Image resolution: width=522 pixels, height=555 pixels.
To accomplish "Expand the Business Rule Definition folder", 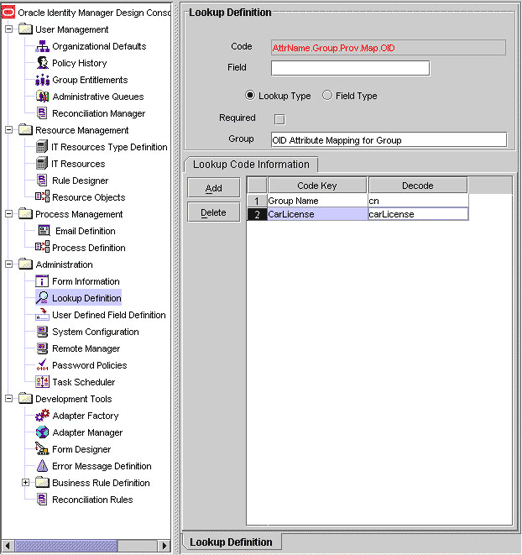I will pyautogui.click(x=25, y=482).
